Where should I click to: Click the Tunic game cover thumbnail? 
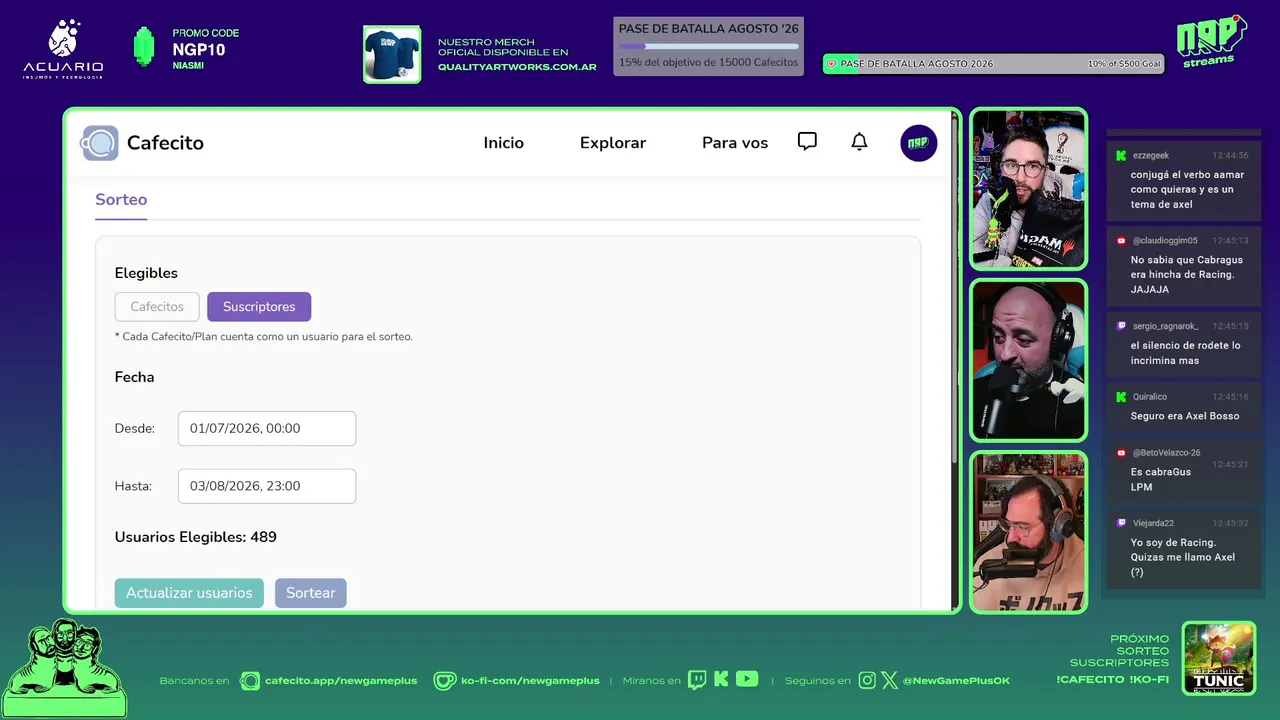pos(1219,658)
